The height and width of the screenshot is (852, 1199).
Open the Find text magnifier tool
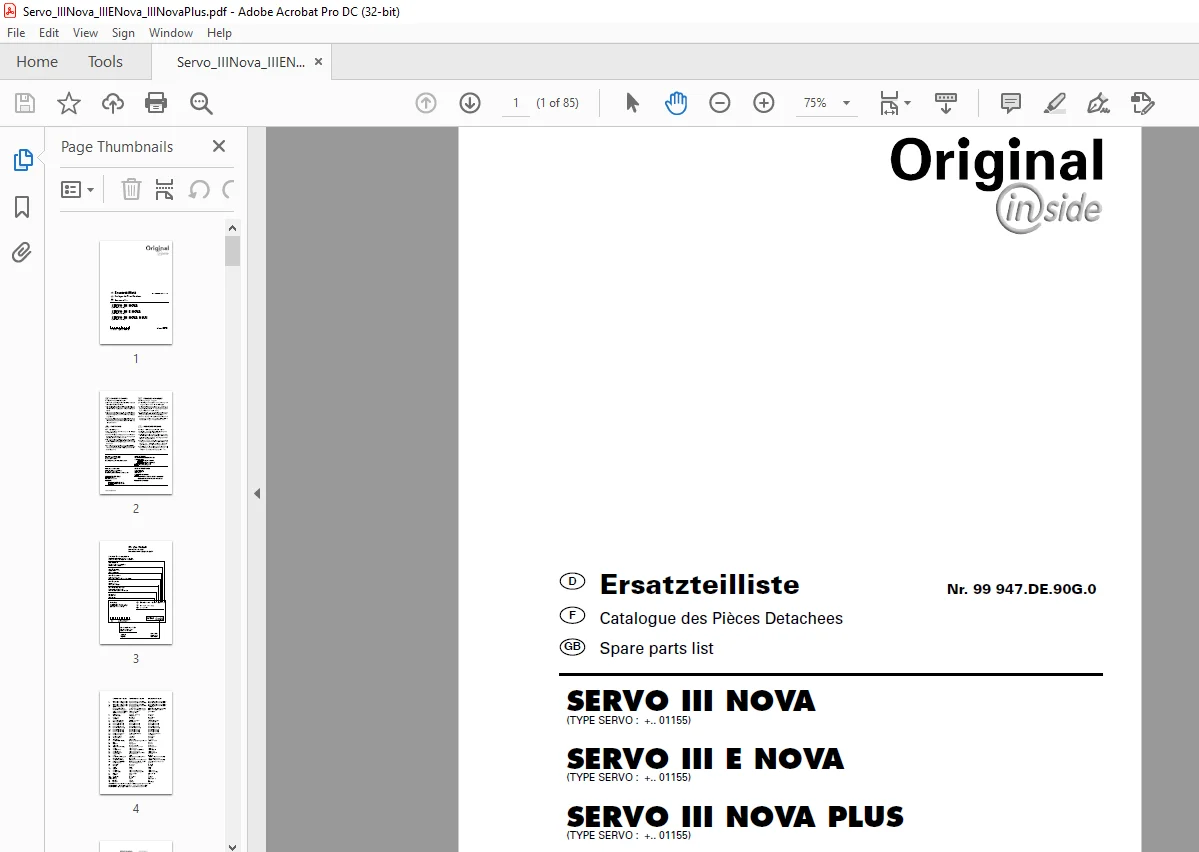(x=201, y=103)
